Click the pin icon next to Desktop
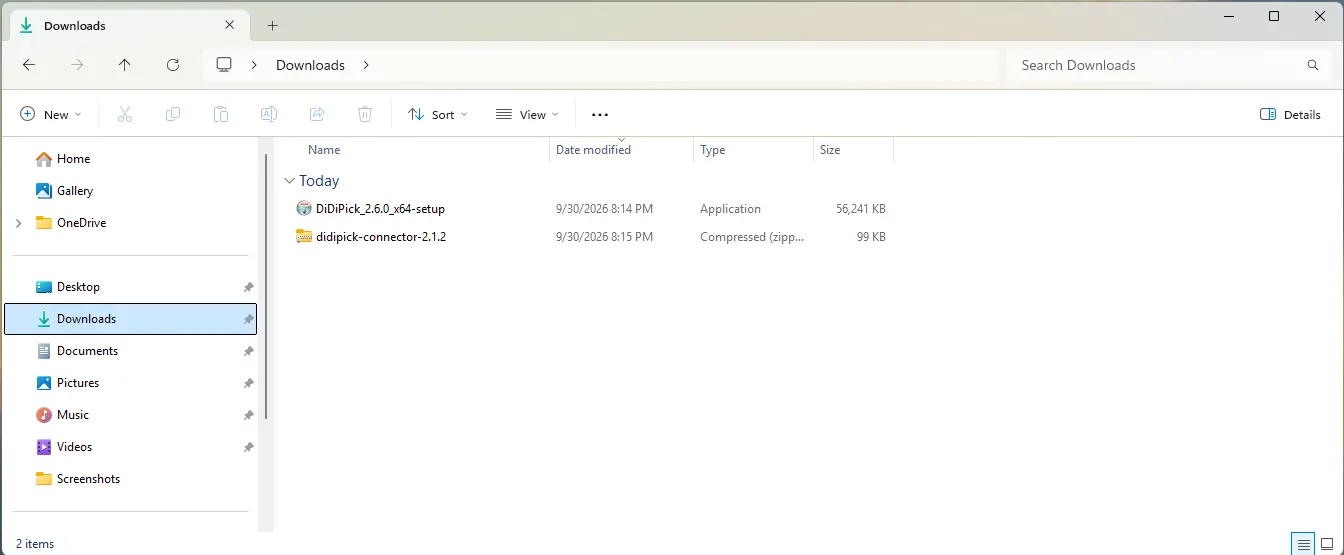1344x555 pixels. [248, 287]
